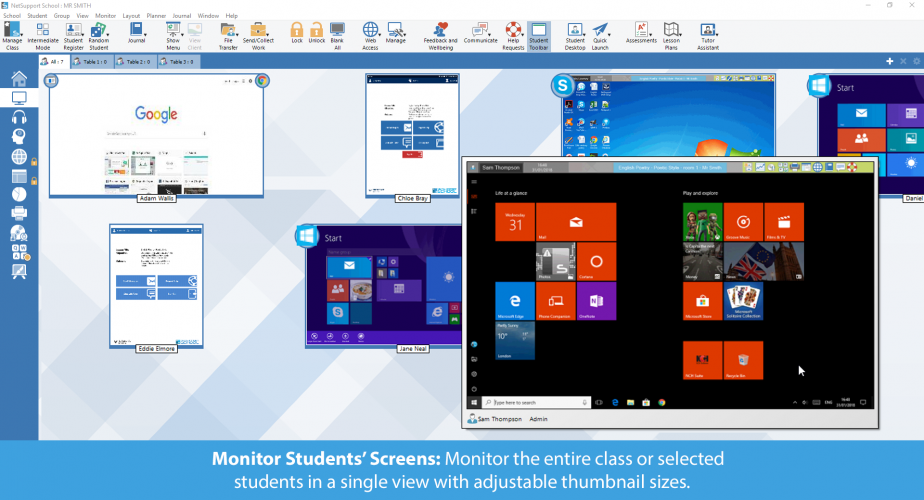The height and width of the screenshot is (500, 924).
Task: Toggle the Student Toolbar button
Action: click(538, 35)
